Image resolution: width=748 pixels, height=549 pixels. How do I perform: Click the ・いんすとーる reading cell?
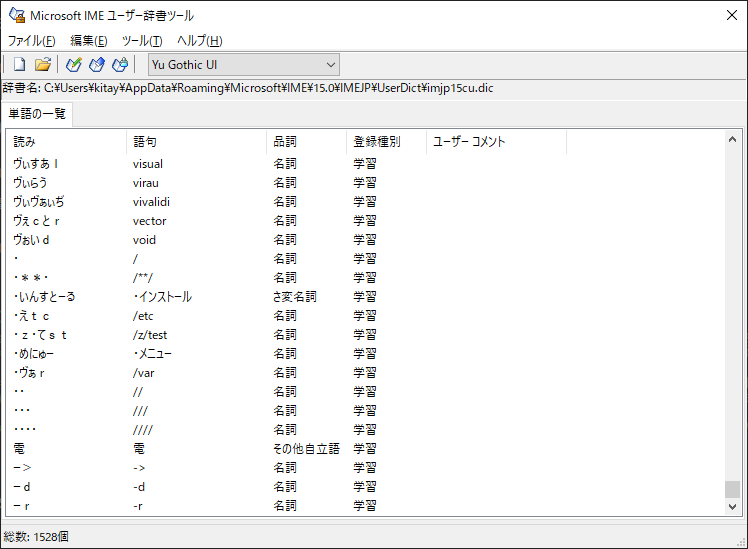(44, 297)
